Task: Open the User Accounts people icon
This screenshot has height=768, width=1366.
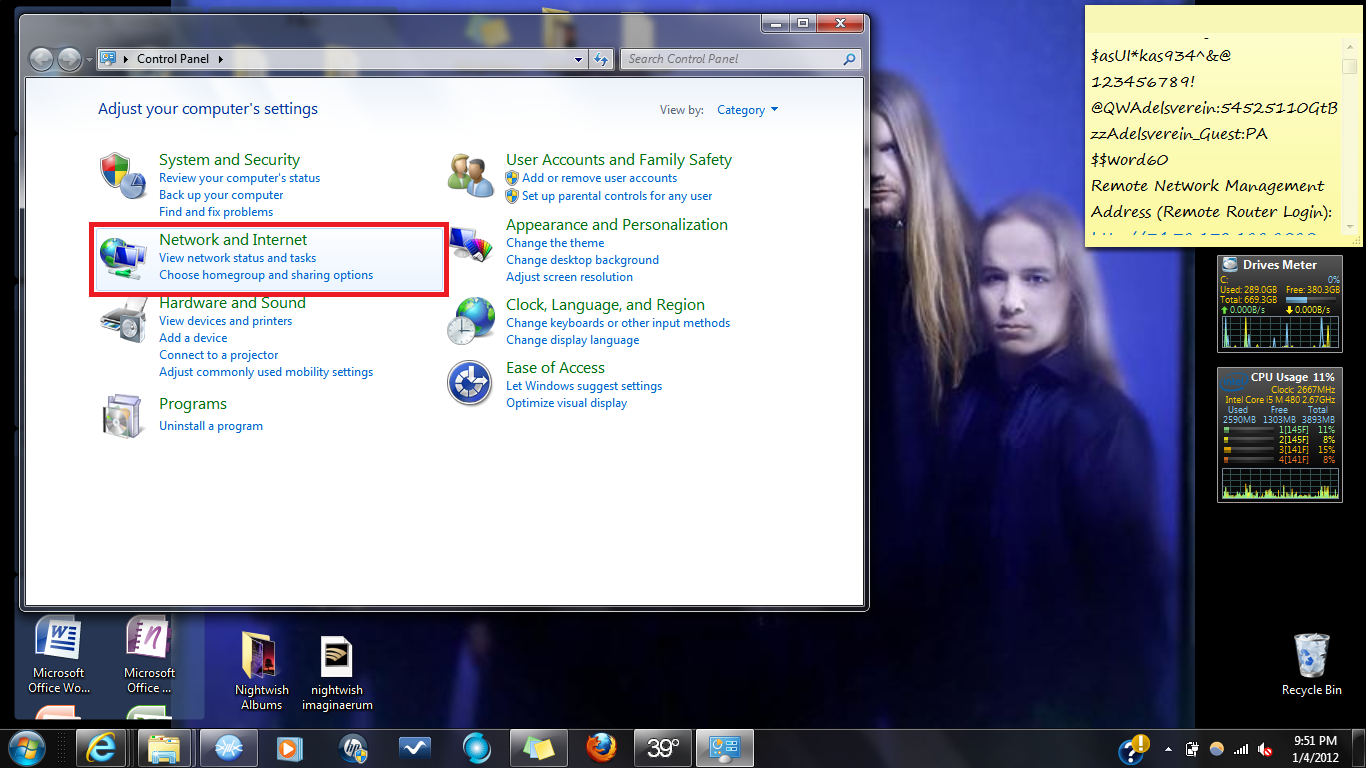Action: point(471,175)
